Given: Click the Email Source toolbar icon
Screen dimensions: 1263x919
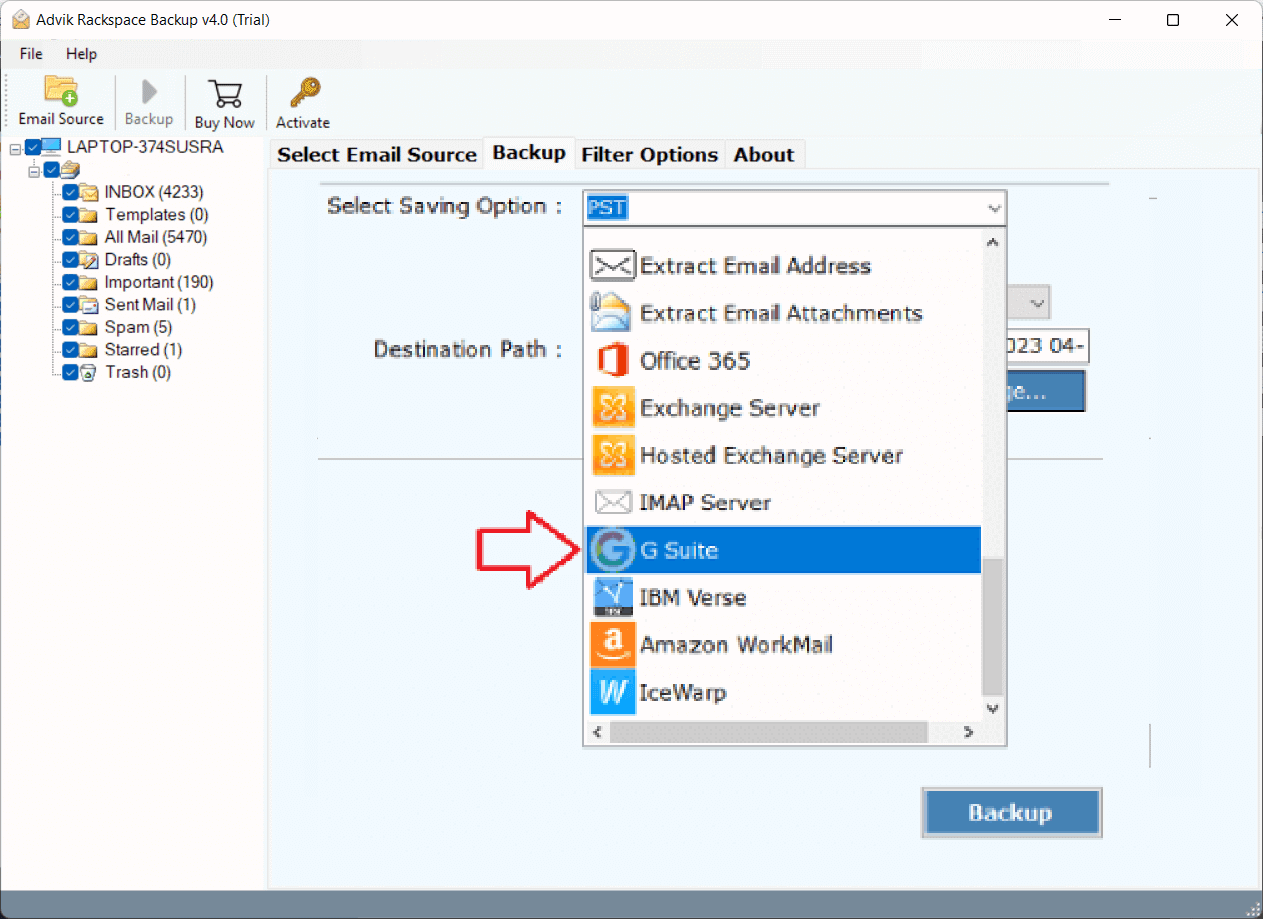Looking at the screenshot, I should pyautogui.click(x=60, y=100).
